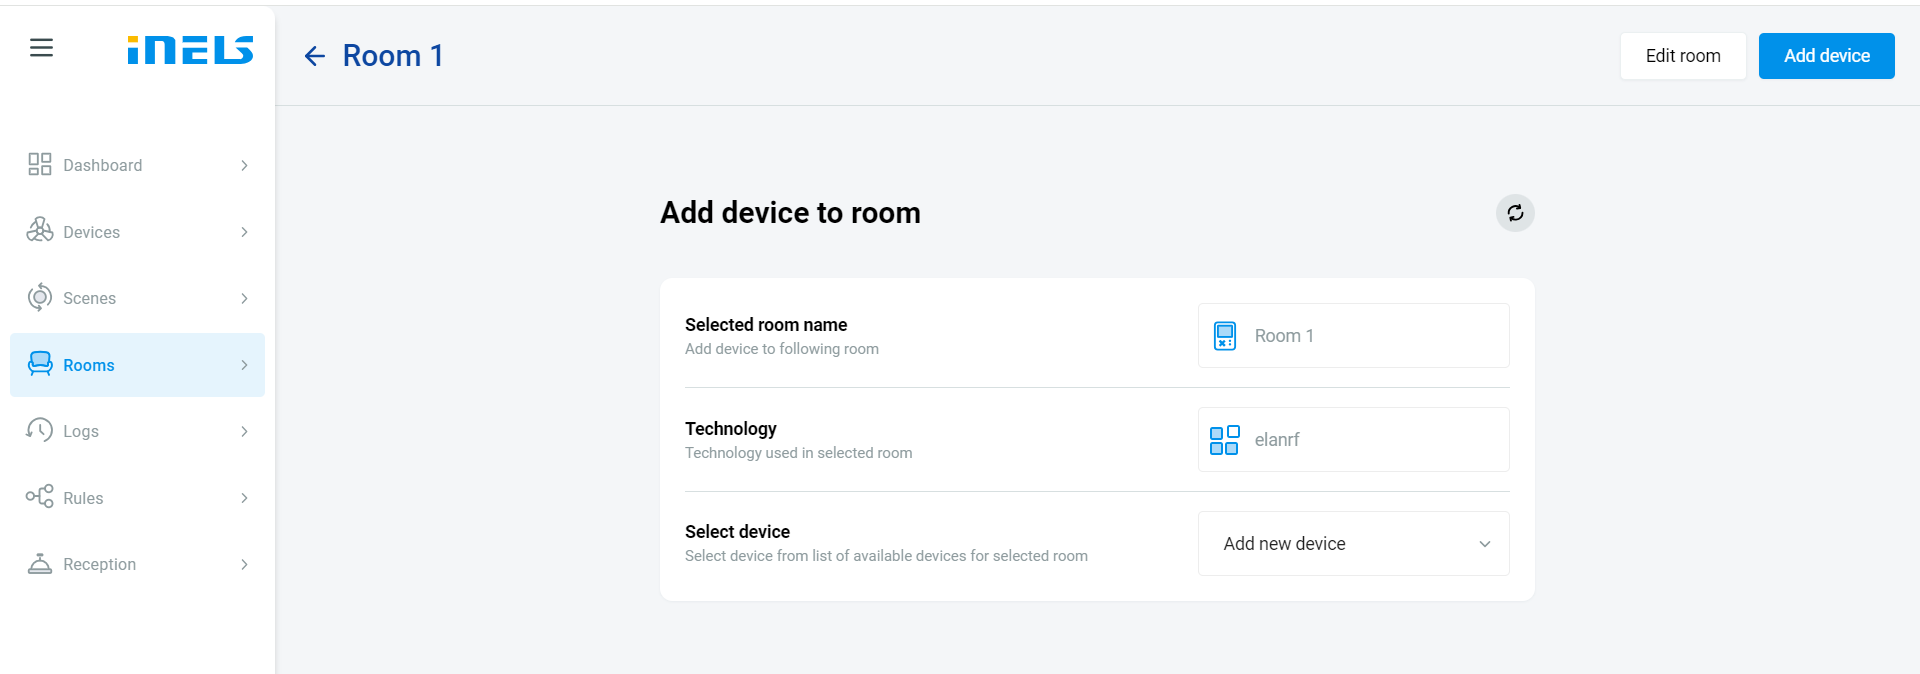Click the iNELS logo
The image size is (1920, 674).
(190, 50)
